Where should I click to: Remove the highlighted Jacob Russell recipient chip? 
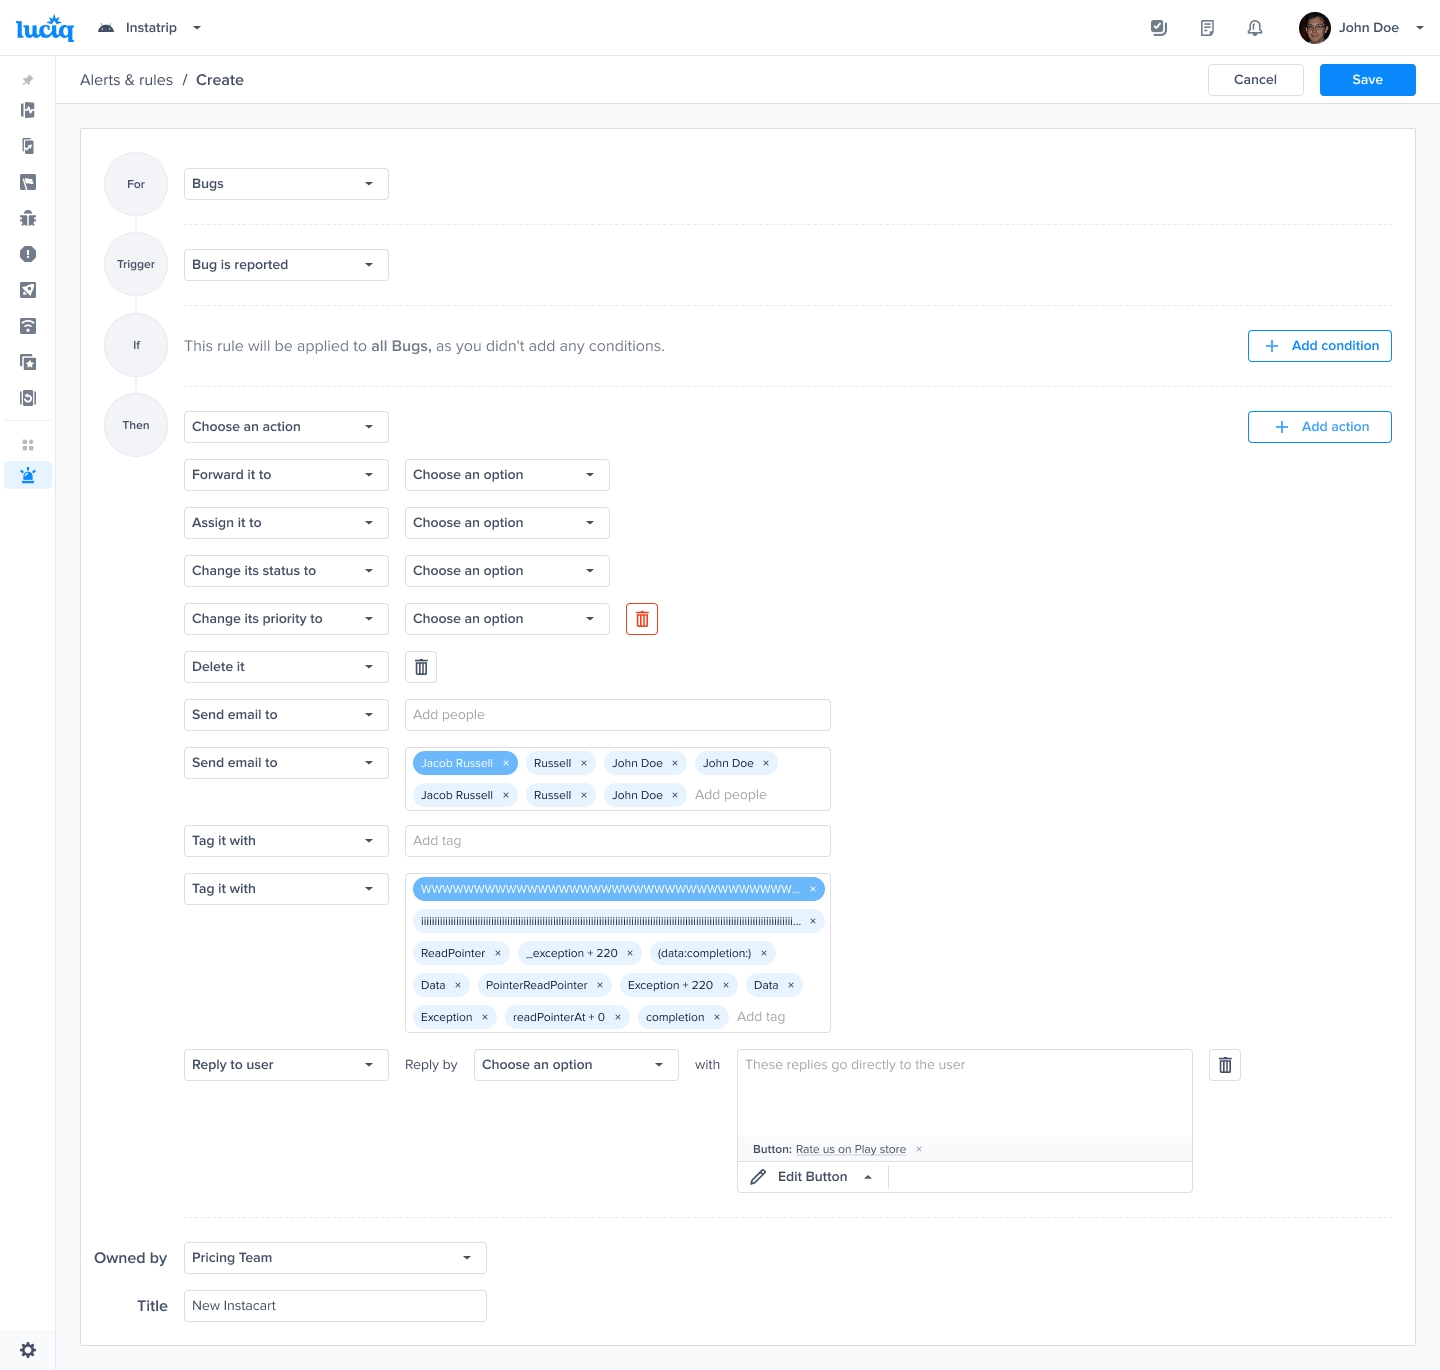pos(506,763)
